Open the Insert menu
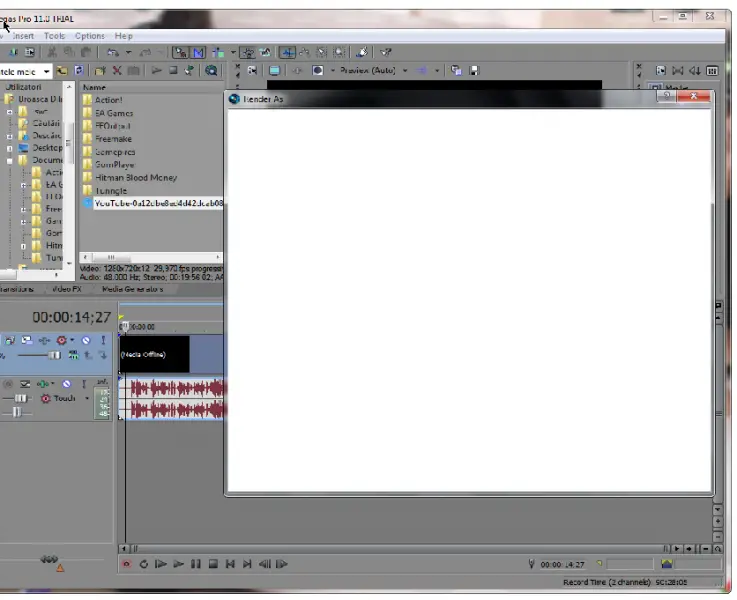Screen dimensions: 737x600 click(23, 36)
